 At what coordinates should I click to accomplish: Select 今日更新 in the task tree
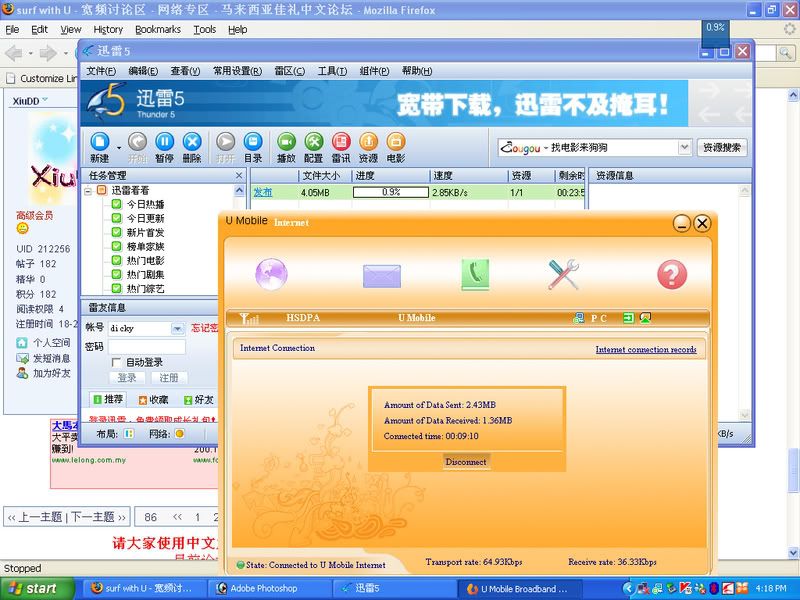(145, 218)
